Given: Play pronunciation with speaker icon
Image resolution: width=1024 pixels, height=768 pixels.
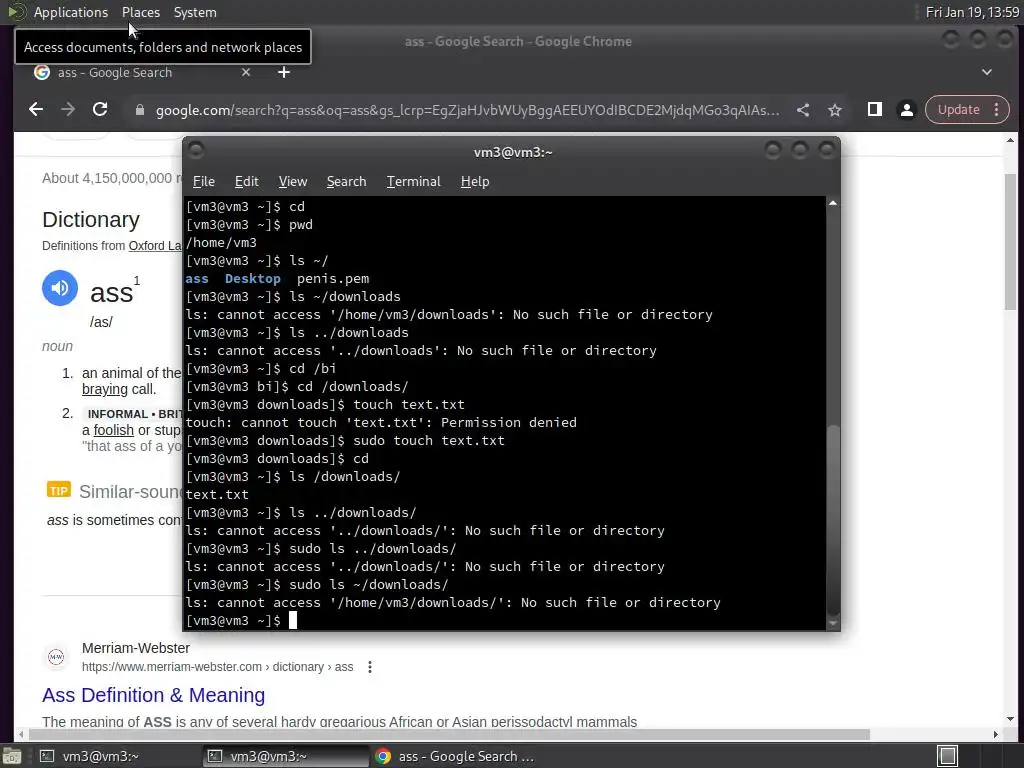Looking at the screenshot, I should pos(60,288).
